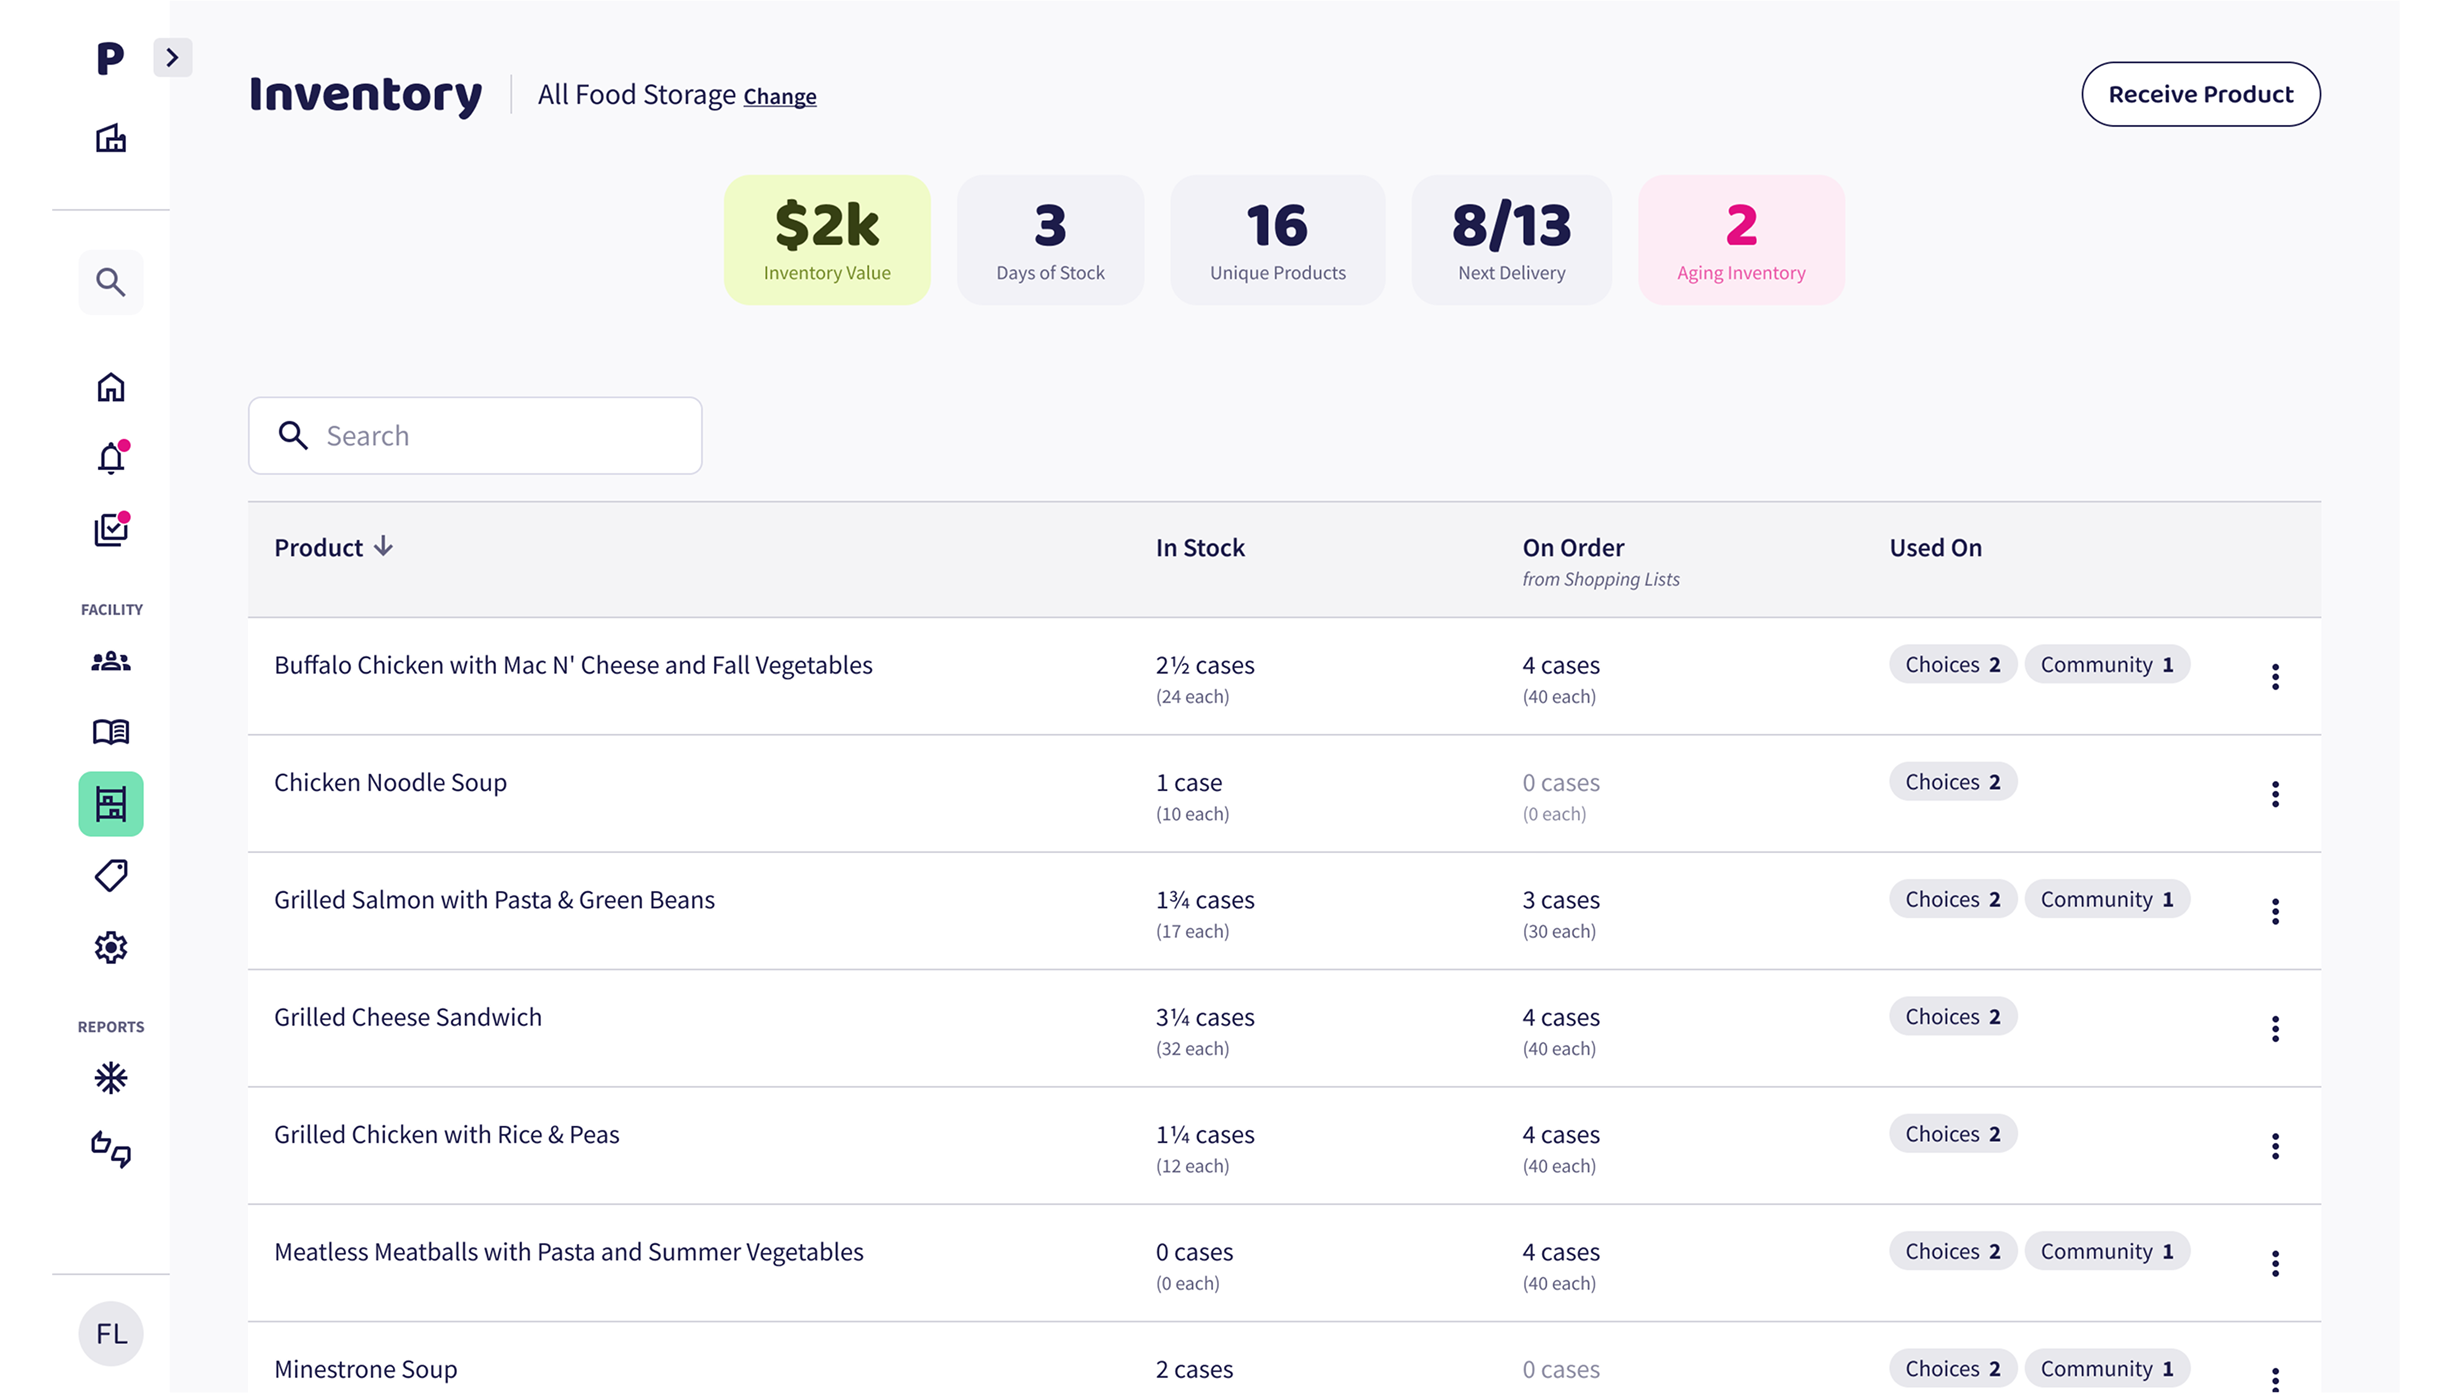The height and width of the screenshot is (1393, 2452).
Task: Open the facility building icon in the sidebar
Action: pos(111,138)
